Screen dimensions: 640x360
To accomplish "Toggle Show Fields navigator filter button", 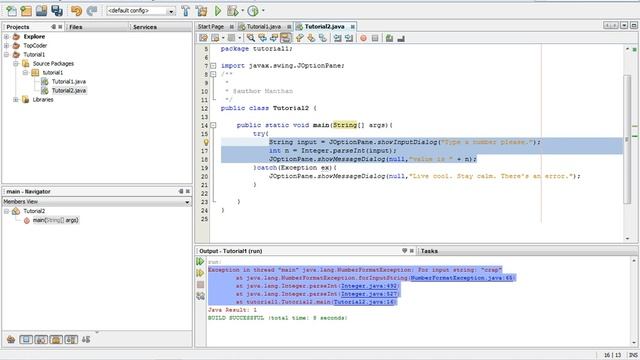I will click(x=26, y=339).
